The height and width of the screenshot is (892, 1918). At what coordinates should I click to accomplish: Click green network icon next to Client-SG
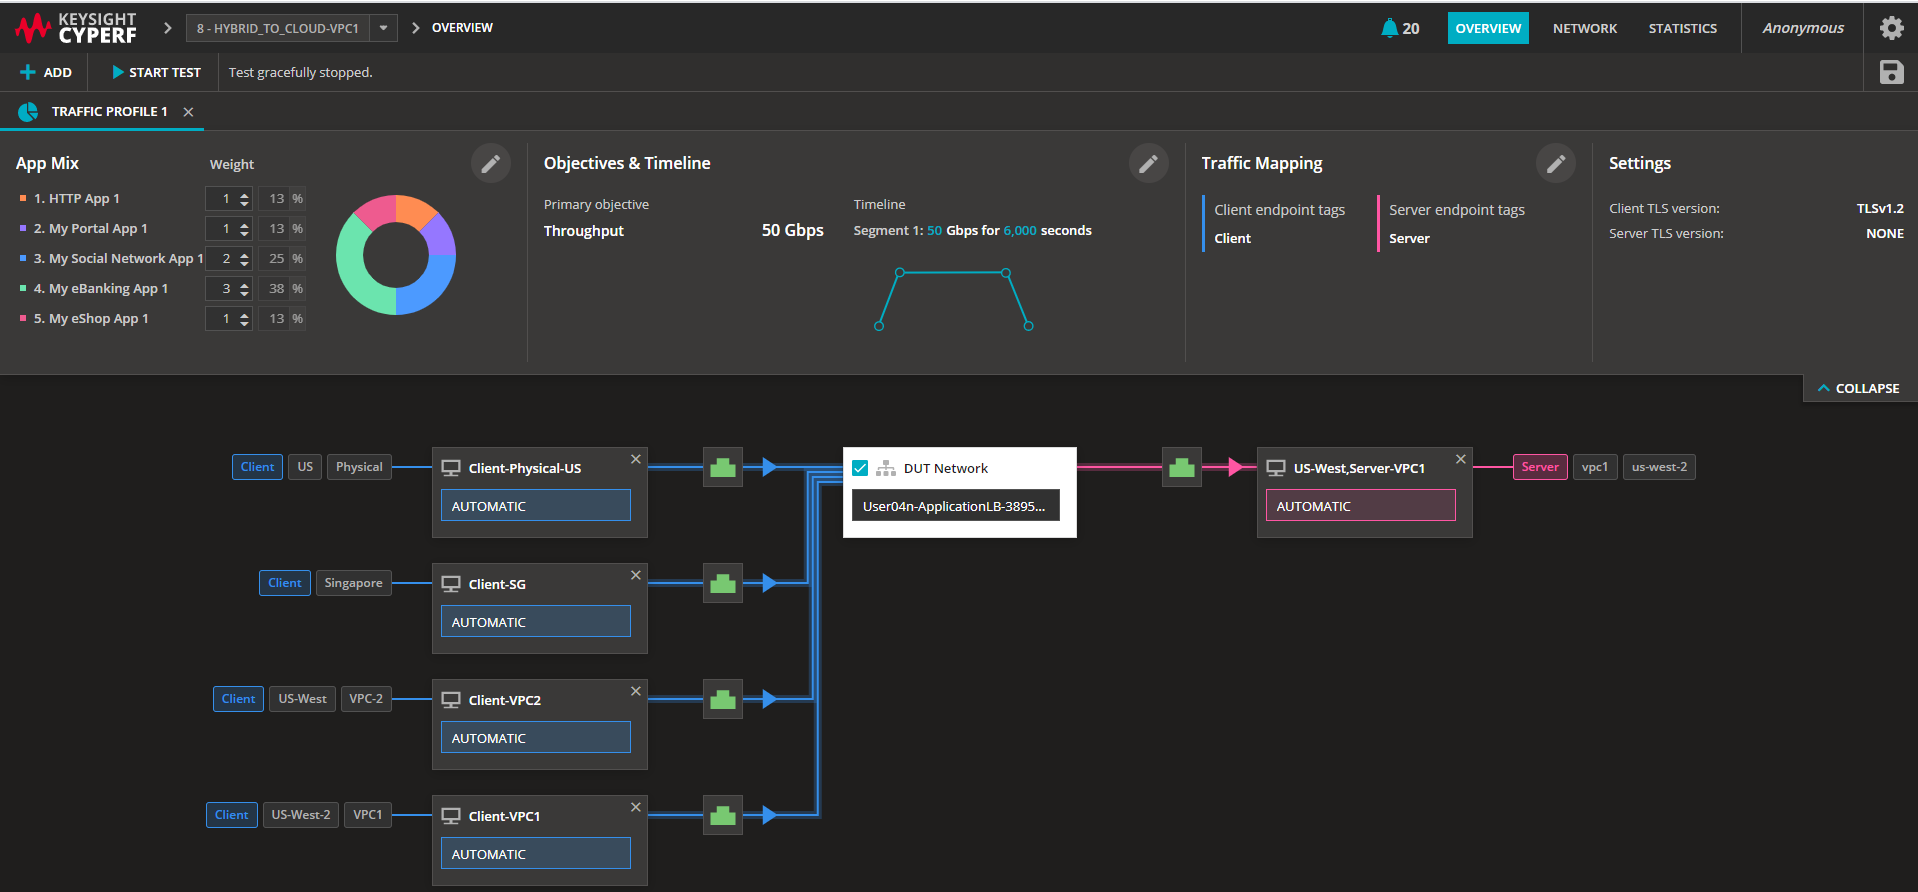click(x=723, y=584)
